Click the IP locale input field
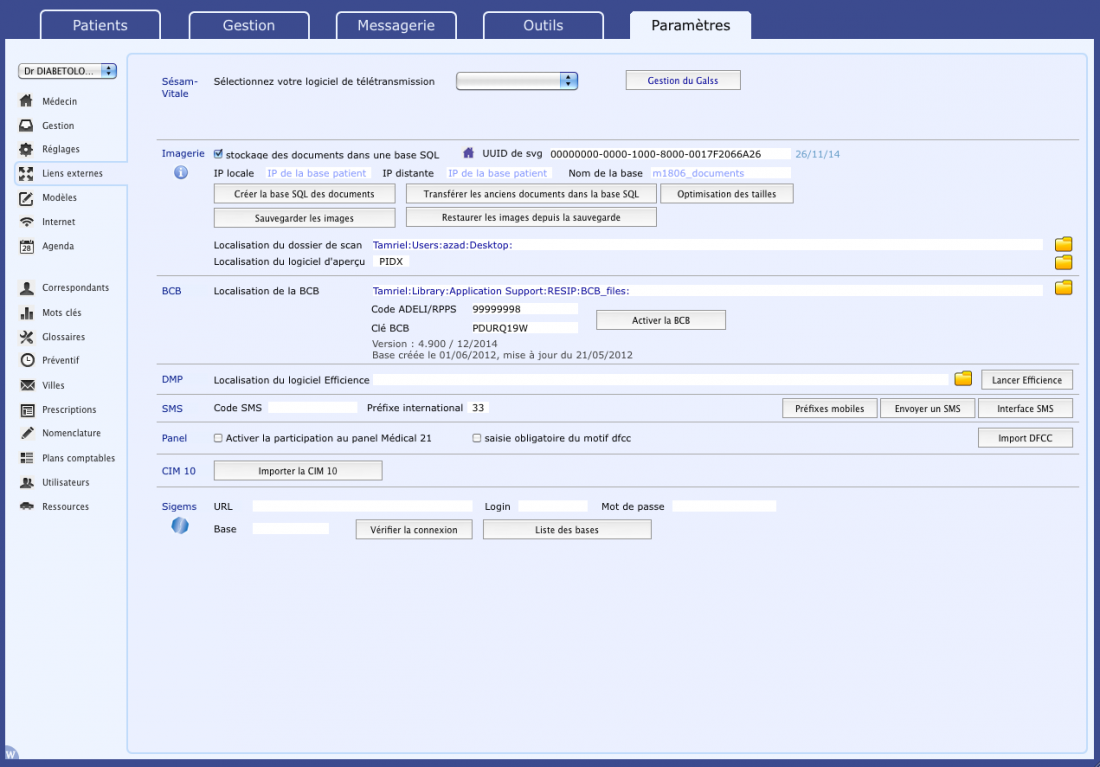Screen dimensions: 1100x767 [317, 173]
